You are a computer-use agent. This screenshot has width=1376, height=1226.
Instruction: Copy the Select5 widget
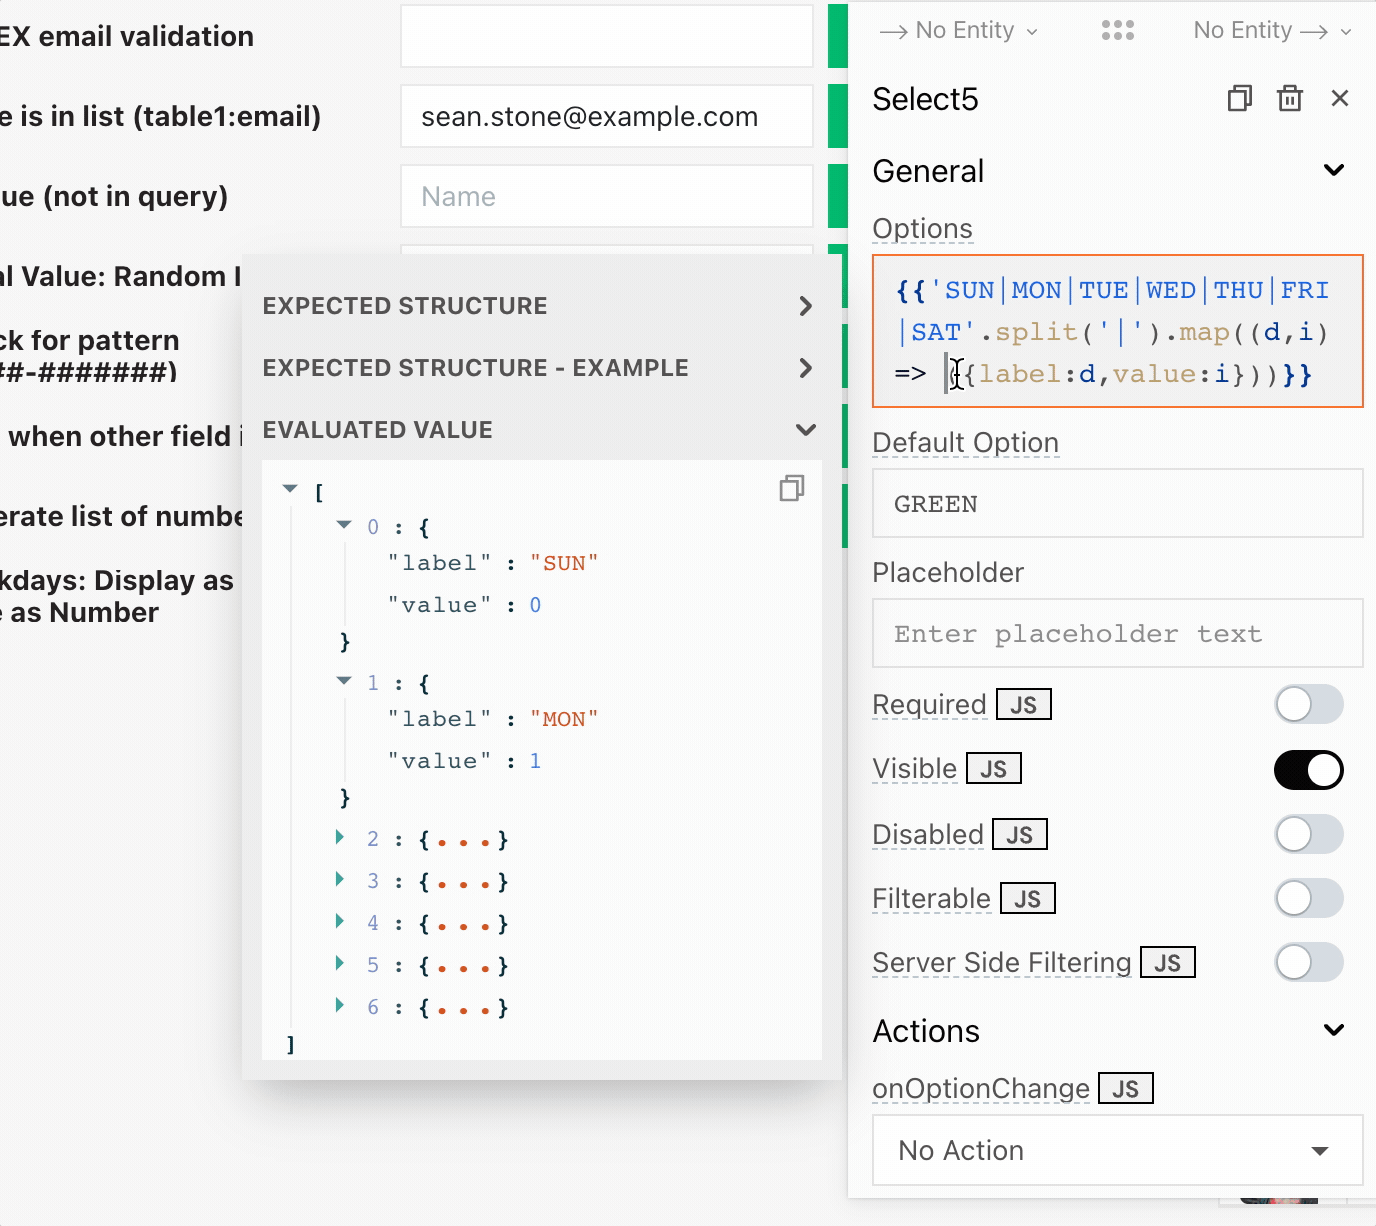click(x=1239, y=98)
